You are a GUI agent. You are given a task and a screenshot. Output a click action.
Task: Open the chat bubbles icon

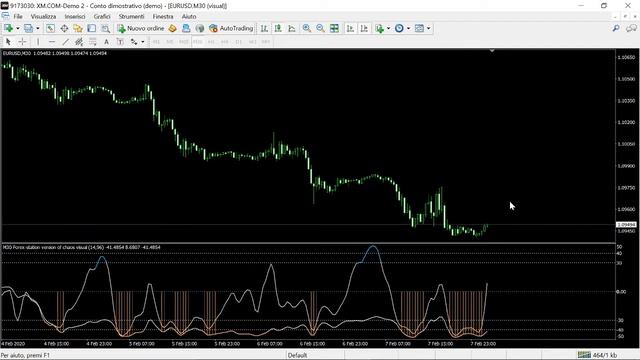coord(631,28)
